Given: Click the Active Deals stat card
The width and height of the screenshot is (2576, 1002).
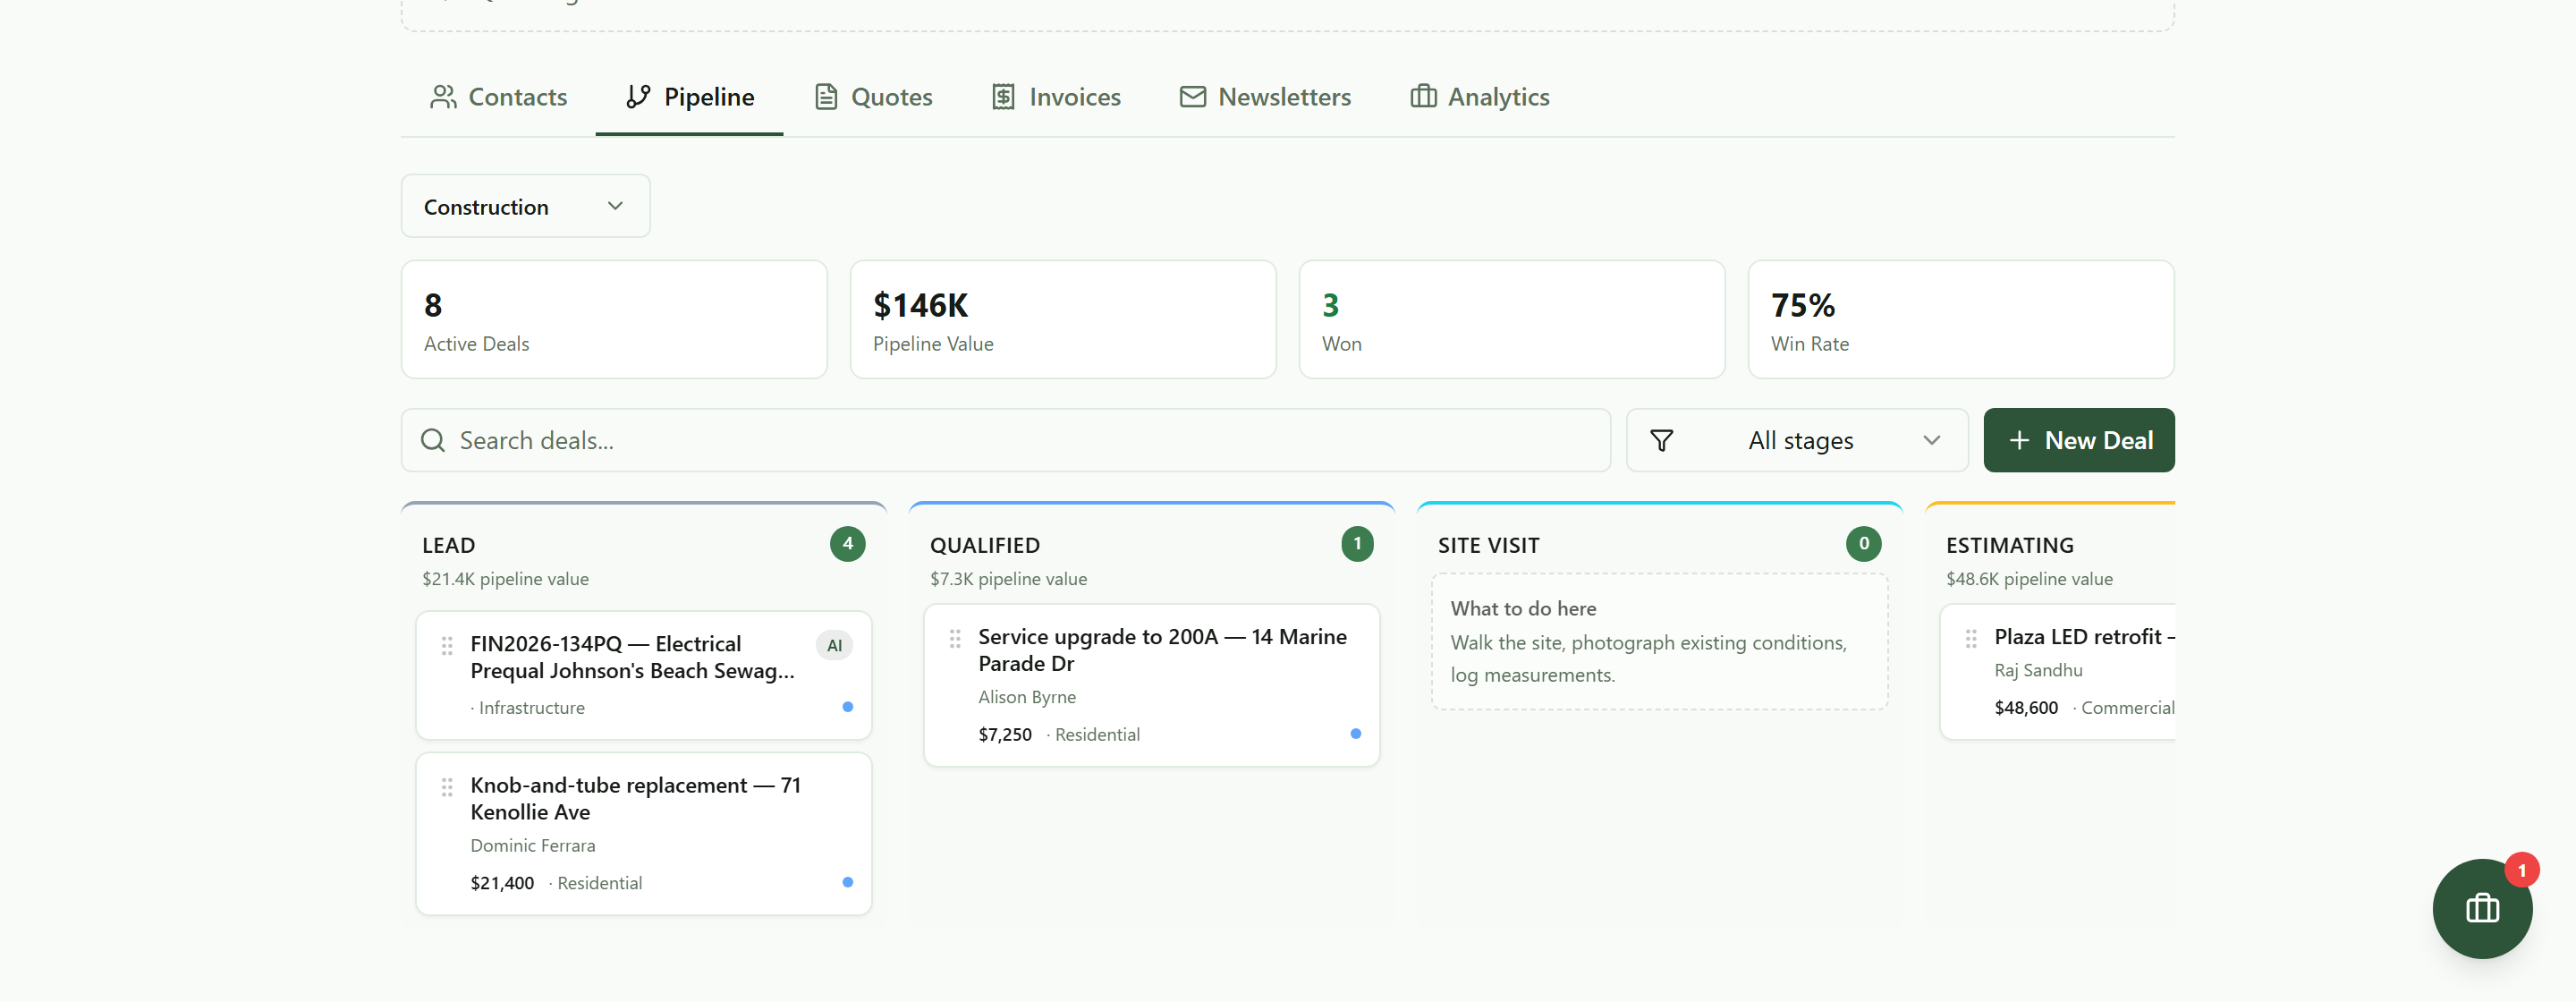Looking at the screenshot, I should [x=614, y=320].
